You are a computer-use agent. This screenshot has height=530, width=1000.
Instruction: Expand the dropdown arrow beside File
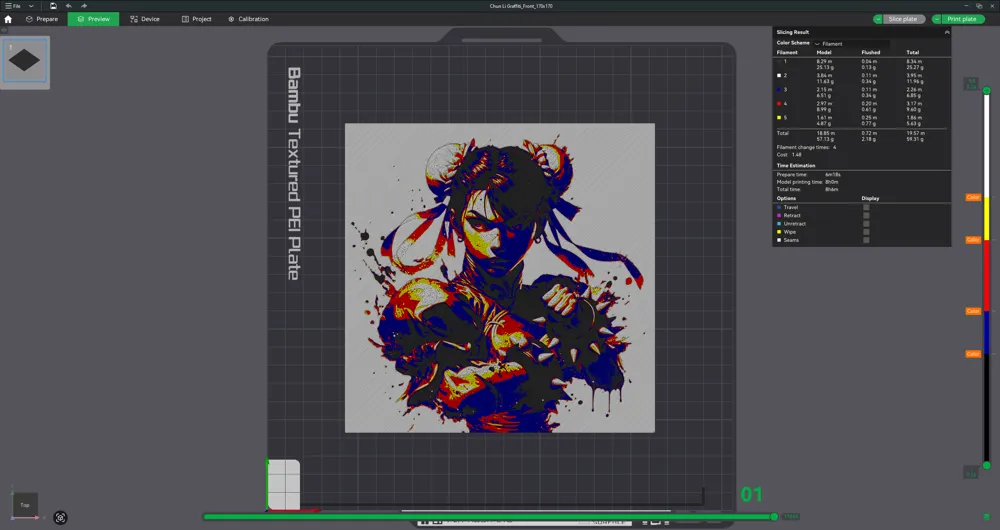click(31, 6)
